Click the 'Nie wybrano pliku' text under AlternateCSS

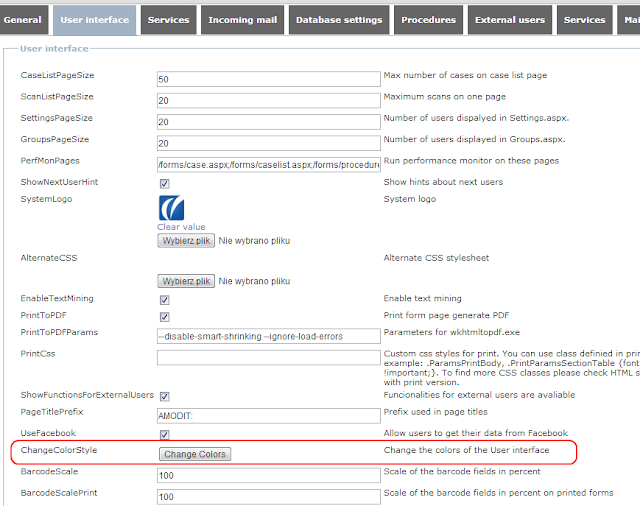coord(254,281)
